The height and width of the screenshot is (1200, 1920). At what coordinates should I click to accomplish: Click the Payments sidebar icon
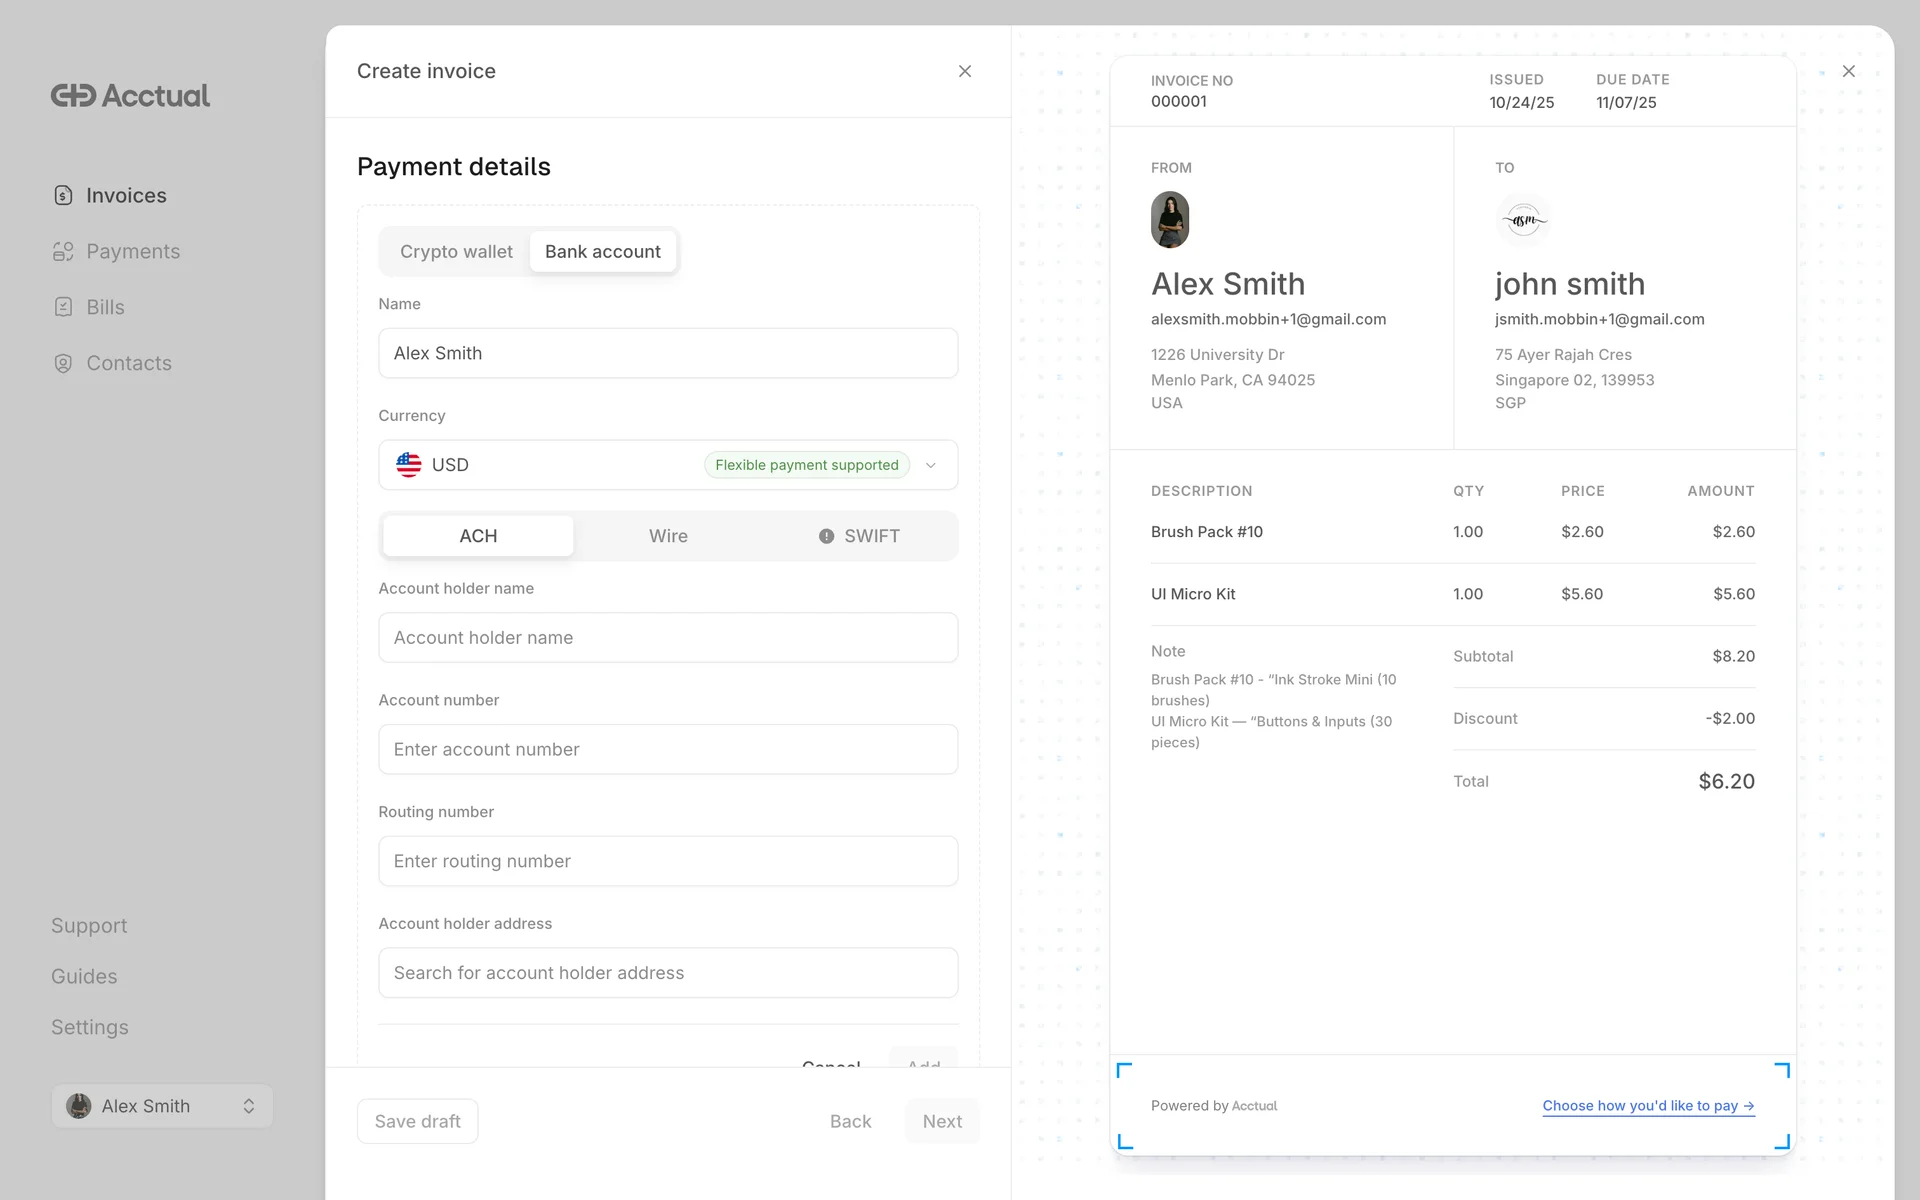pos(63,251)
